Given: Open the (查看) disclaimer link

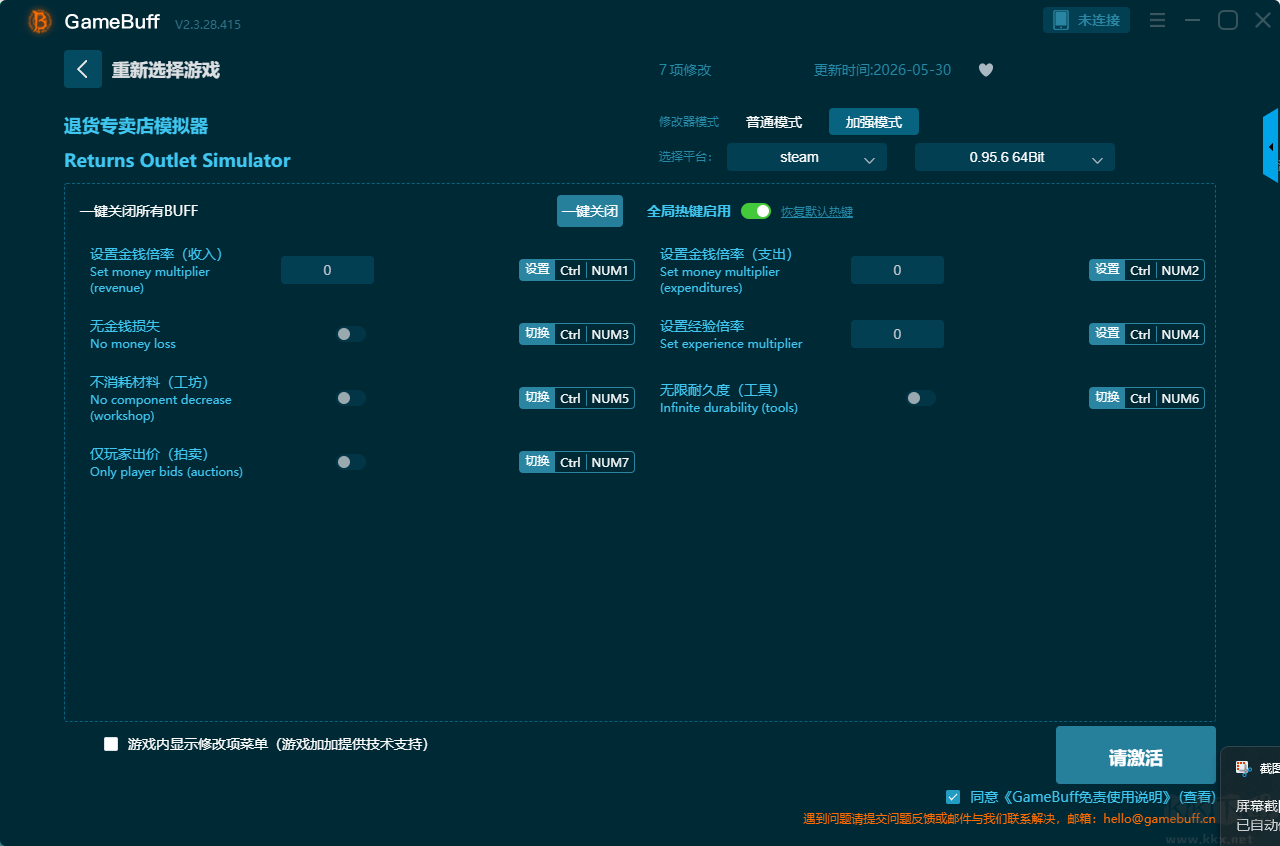Looking at the screenshot, I should coord(1197,797).
